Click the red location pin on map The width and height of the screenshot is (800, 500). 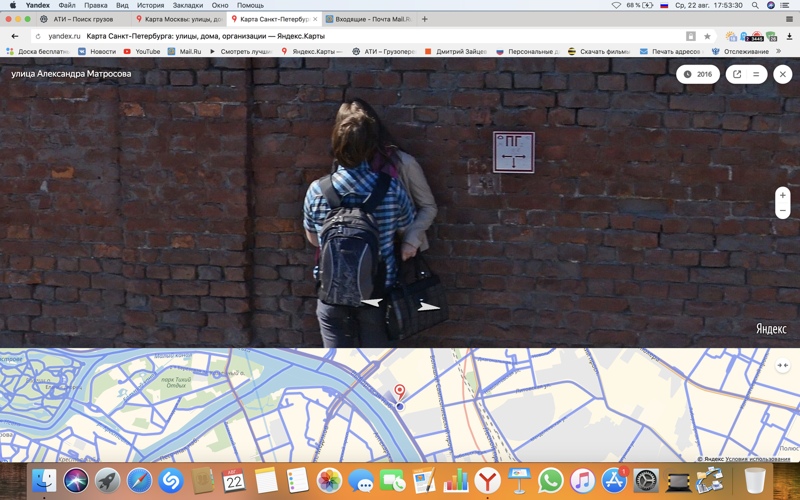pyautogui.click(x=400, y=391)
